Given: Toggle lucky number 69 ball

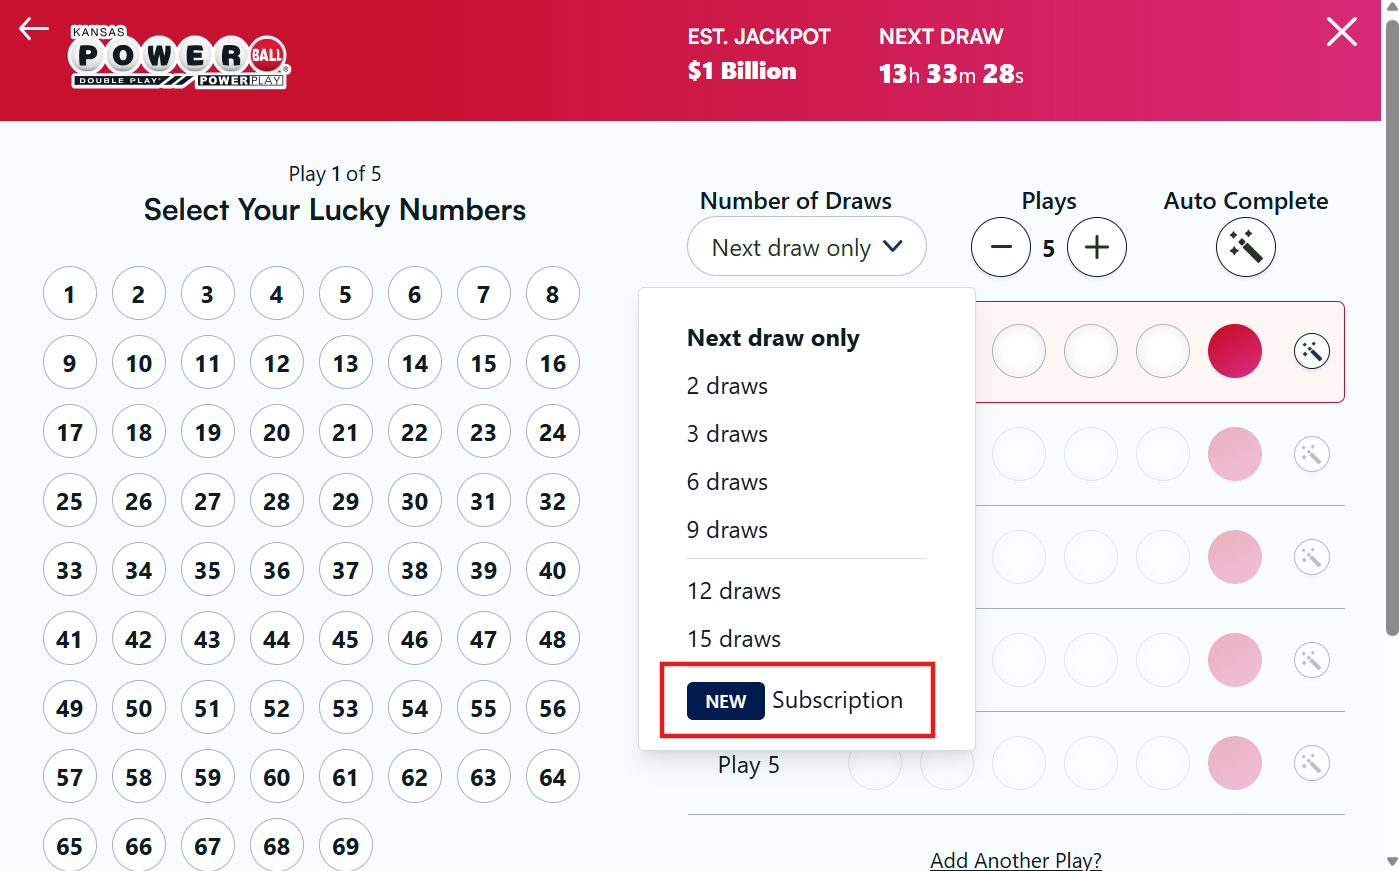Looking at the screenshot, I should (x=346, y=846).
